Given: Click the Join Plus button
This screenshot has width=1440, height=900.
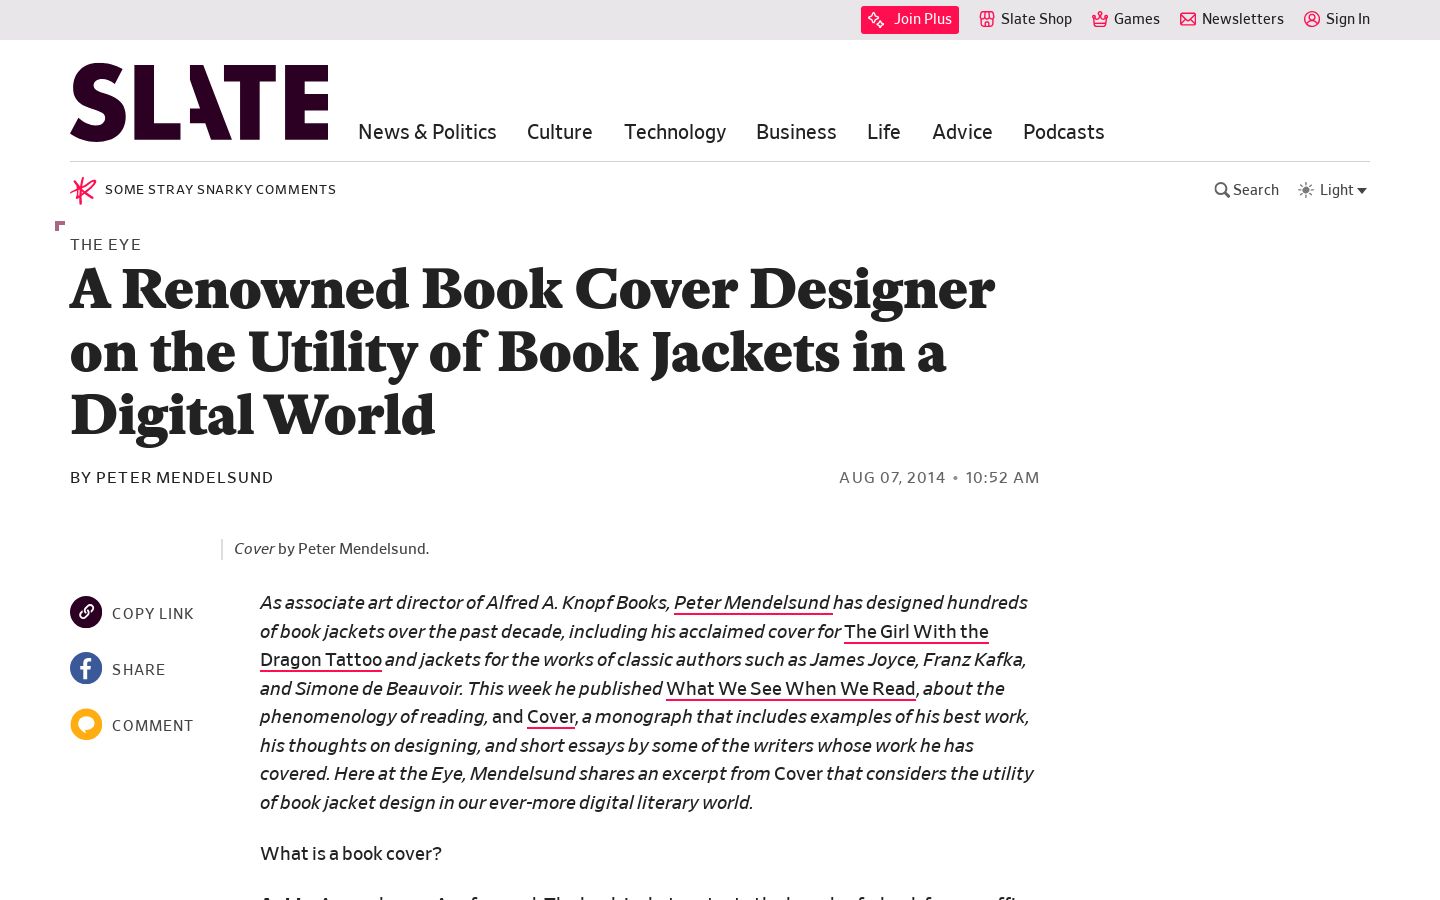Looking at the screenshot, I should tap(909, 20).
